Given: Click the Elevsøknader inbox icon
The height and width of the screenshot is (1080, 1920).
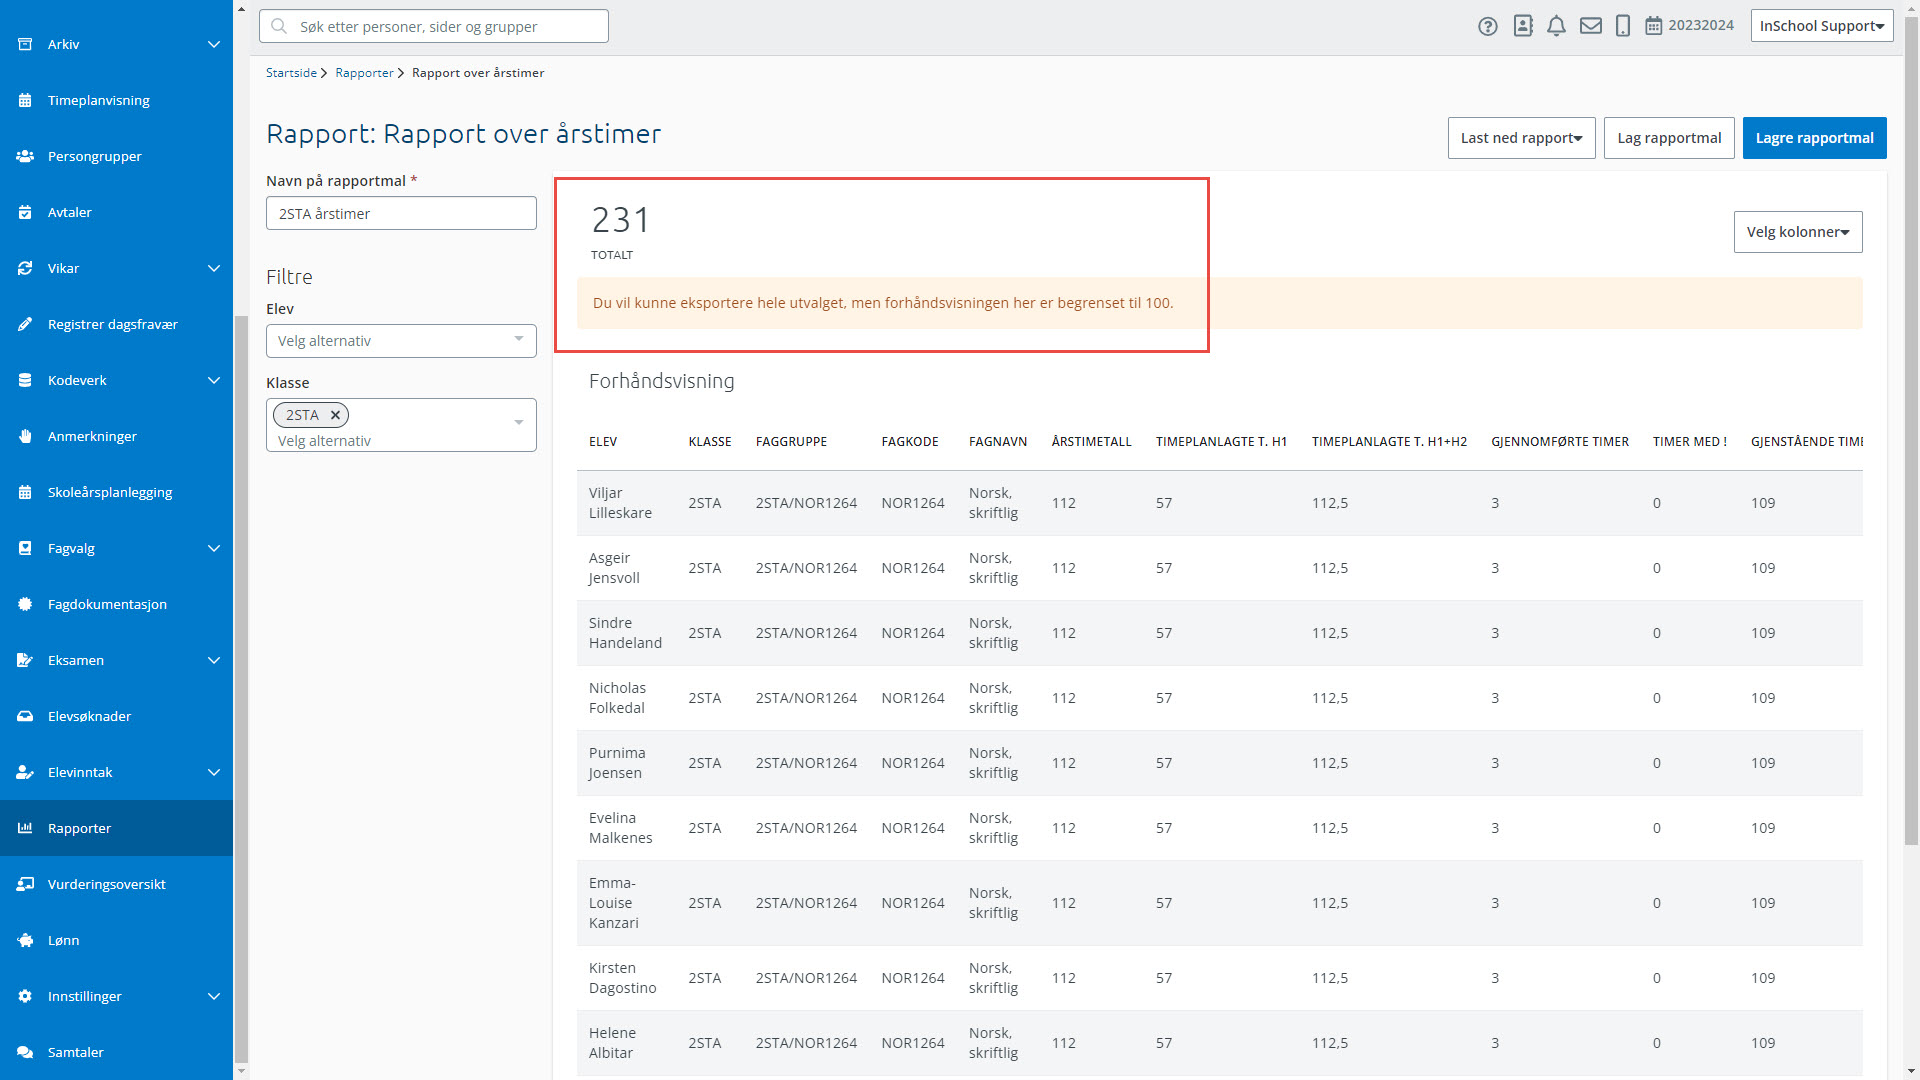Looking at the screenshot, I should coord(25,716).
